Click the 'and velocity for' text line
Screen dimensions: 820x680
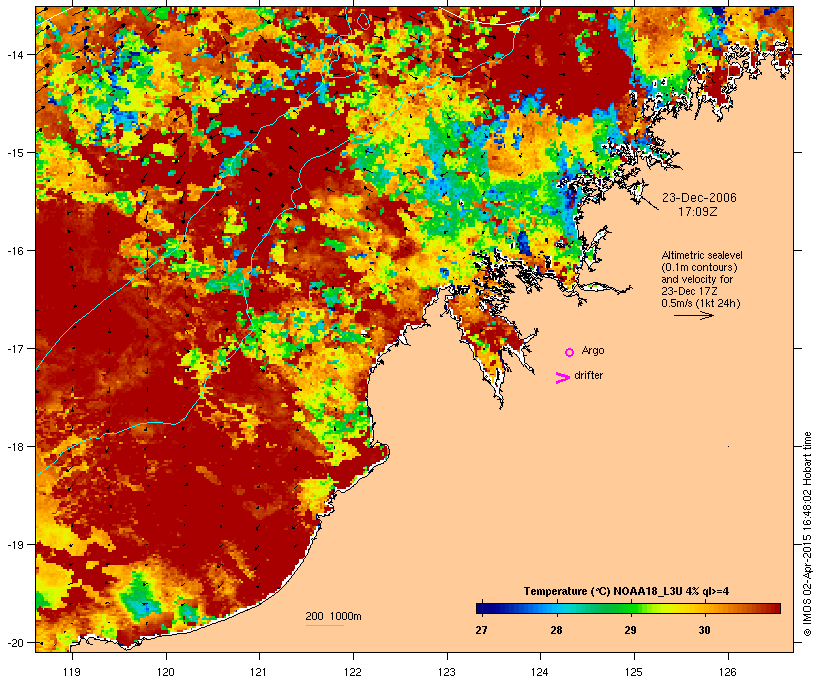coord(697,279)
